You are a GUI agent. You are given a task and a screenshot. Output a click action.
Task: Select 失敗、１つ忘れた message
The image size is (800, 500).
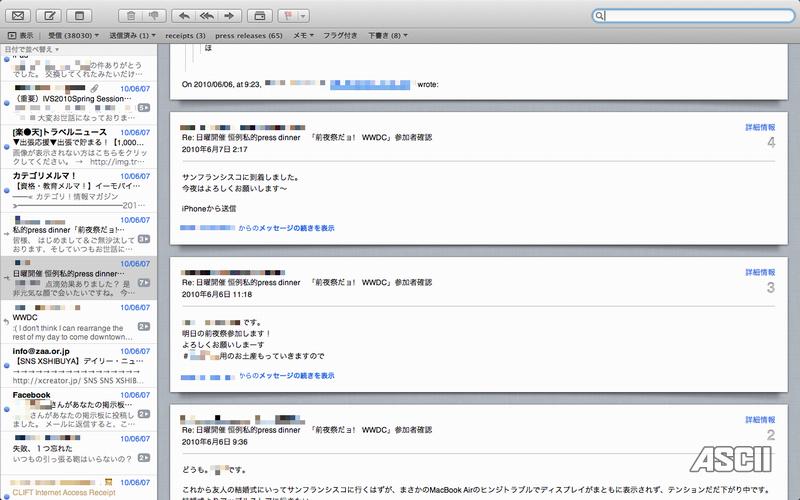[x=79, y=454]
